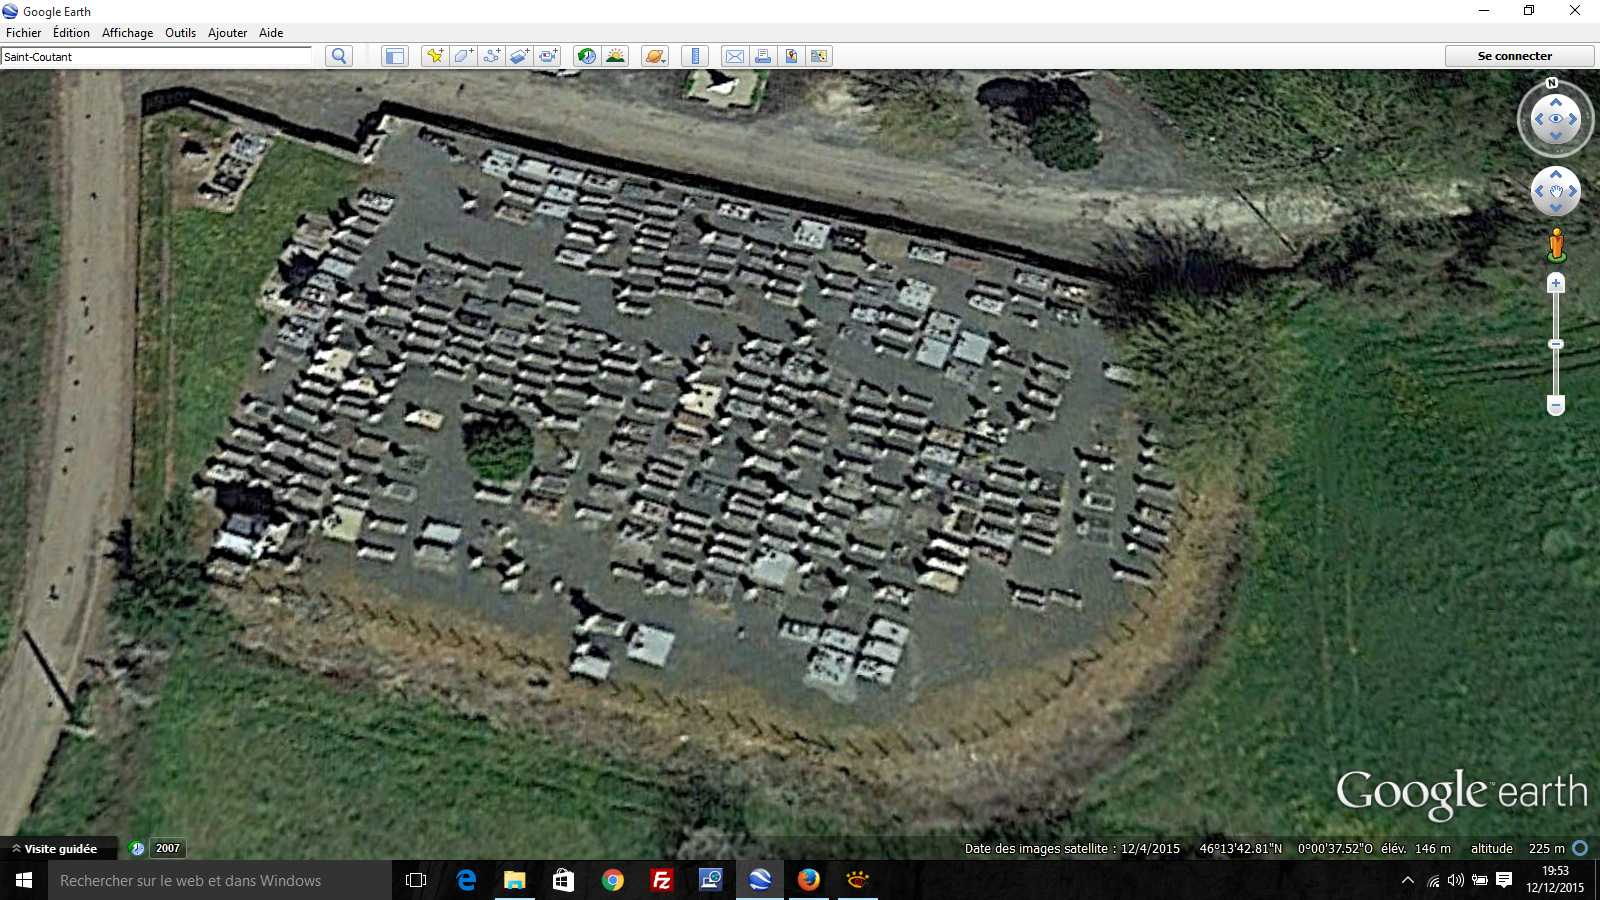
Task: View in Google Maps icon
Action: [819, 56]
